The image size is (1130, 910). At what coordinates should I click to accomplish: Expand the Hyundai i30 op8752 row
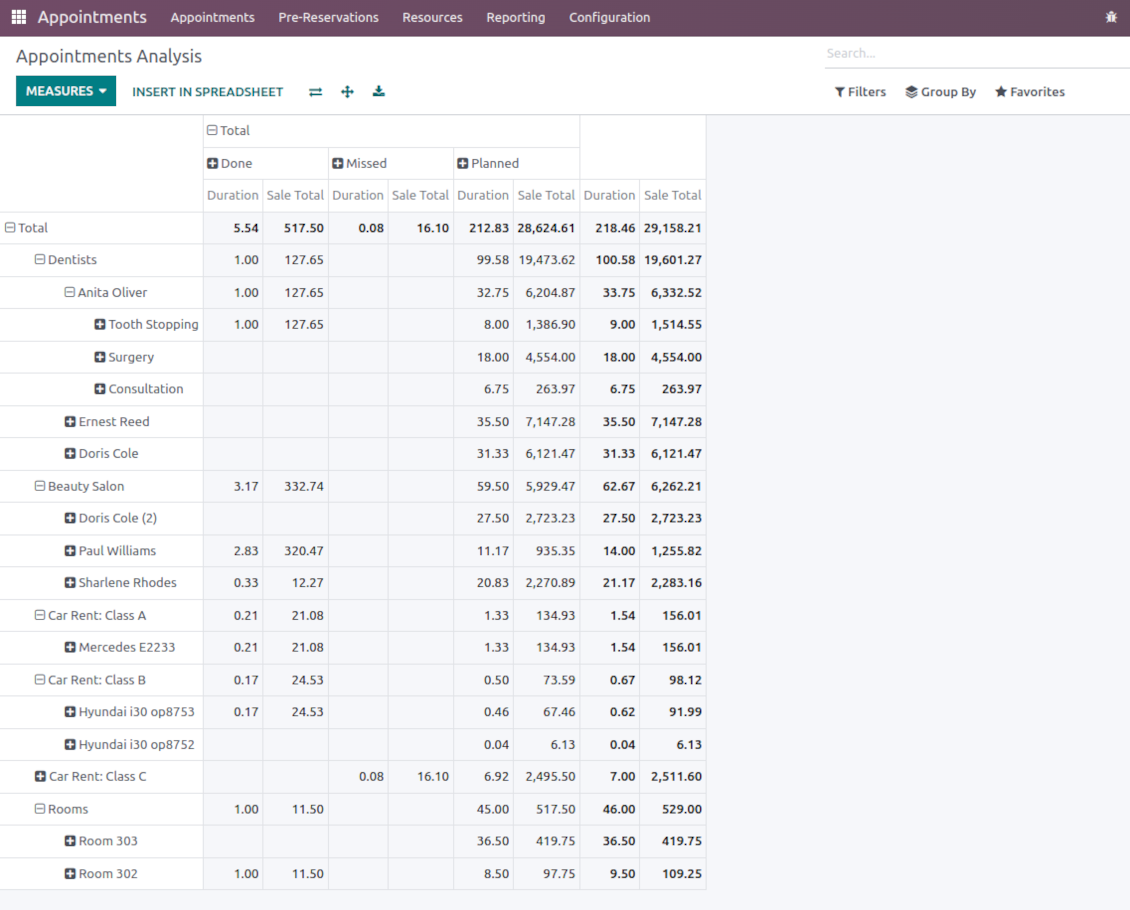[130, 744]
